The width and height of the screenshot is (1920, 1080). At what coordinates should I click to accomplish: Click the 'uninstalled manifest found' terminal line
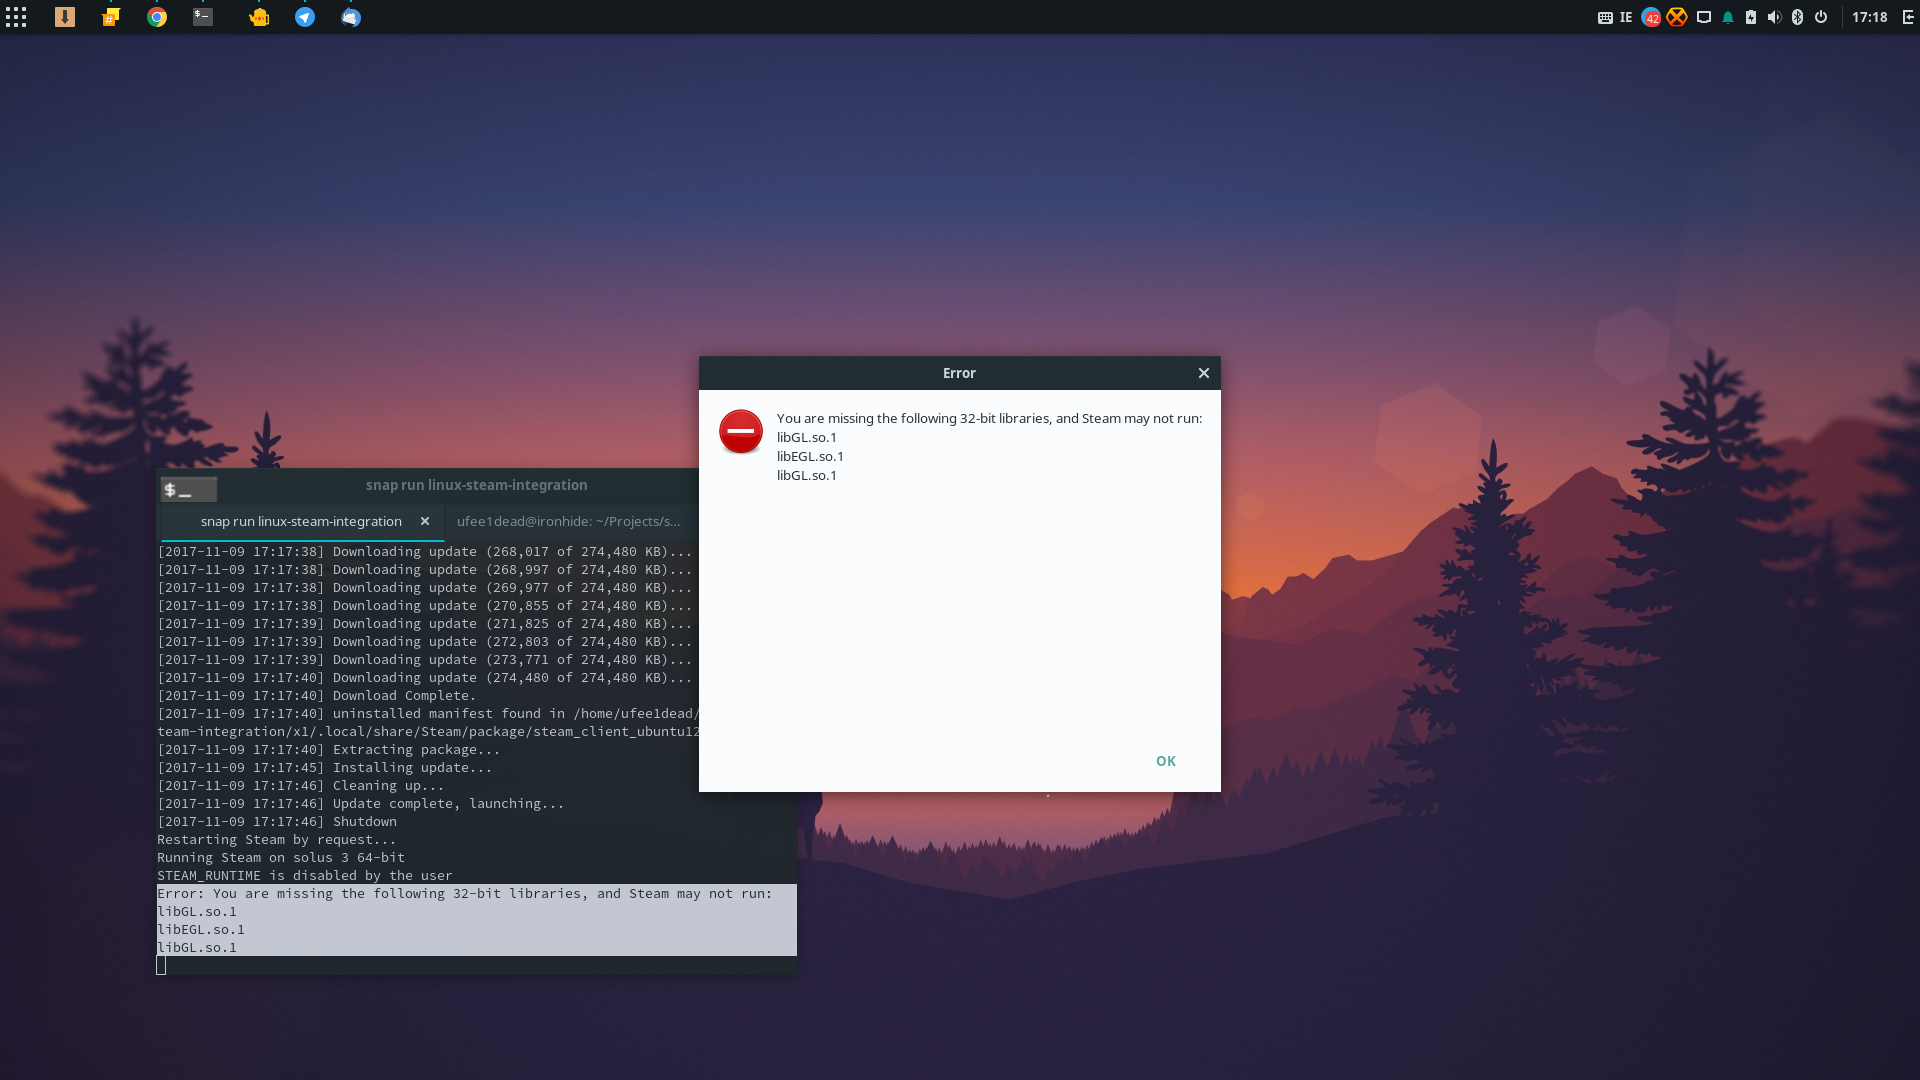click(428, 714)
